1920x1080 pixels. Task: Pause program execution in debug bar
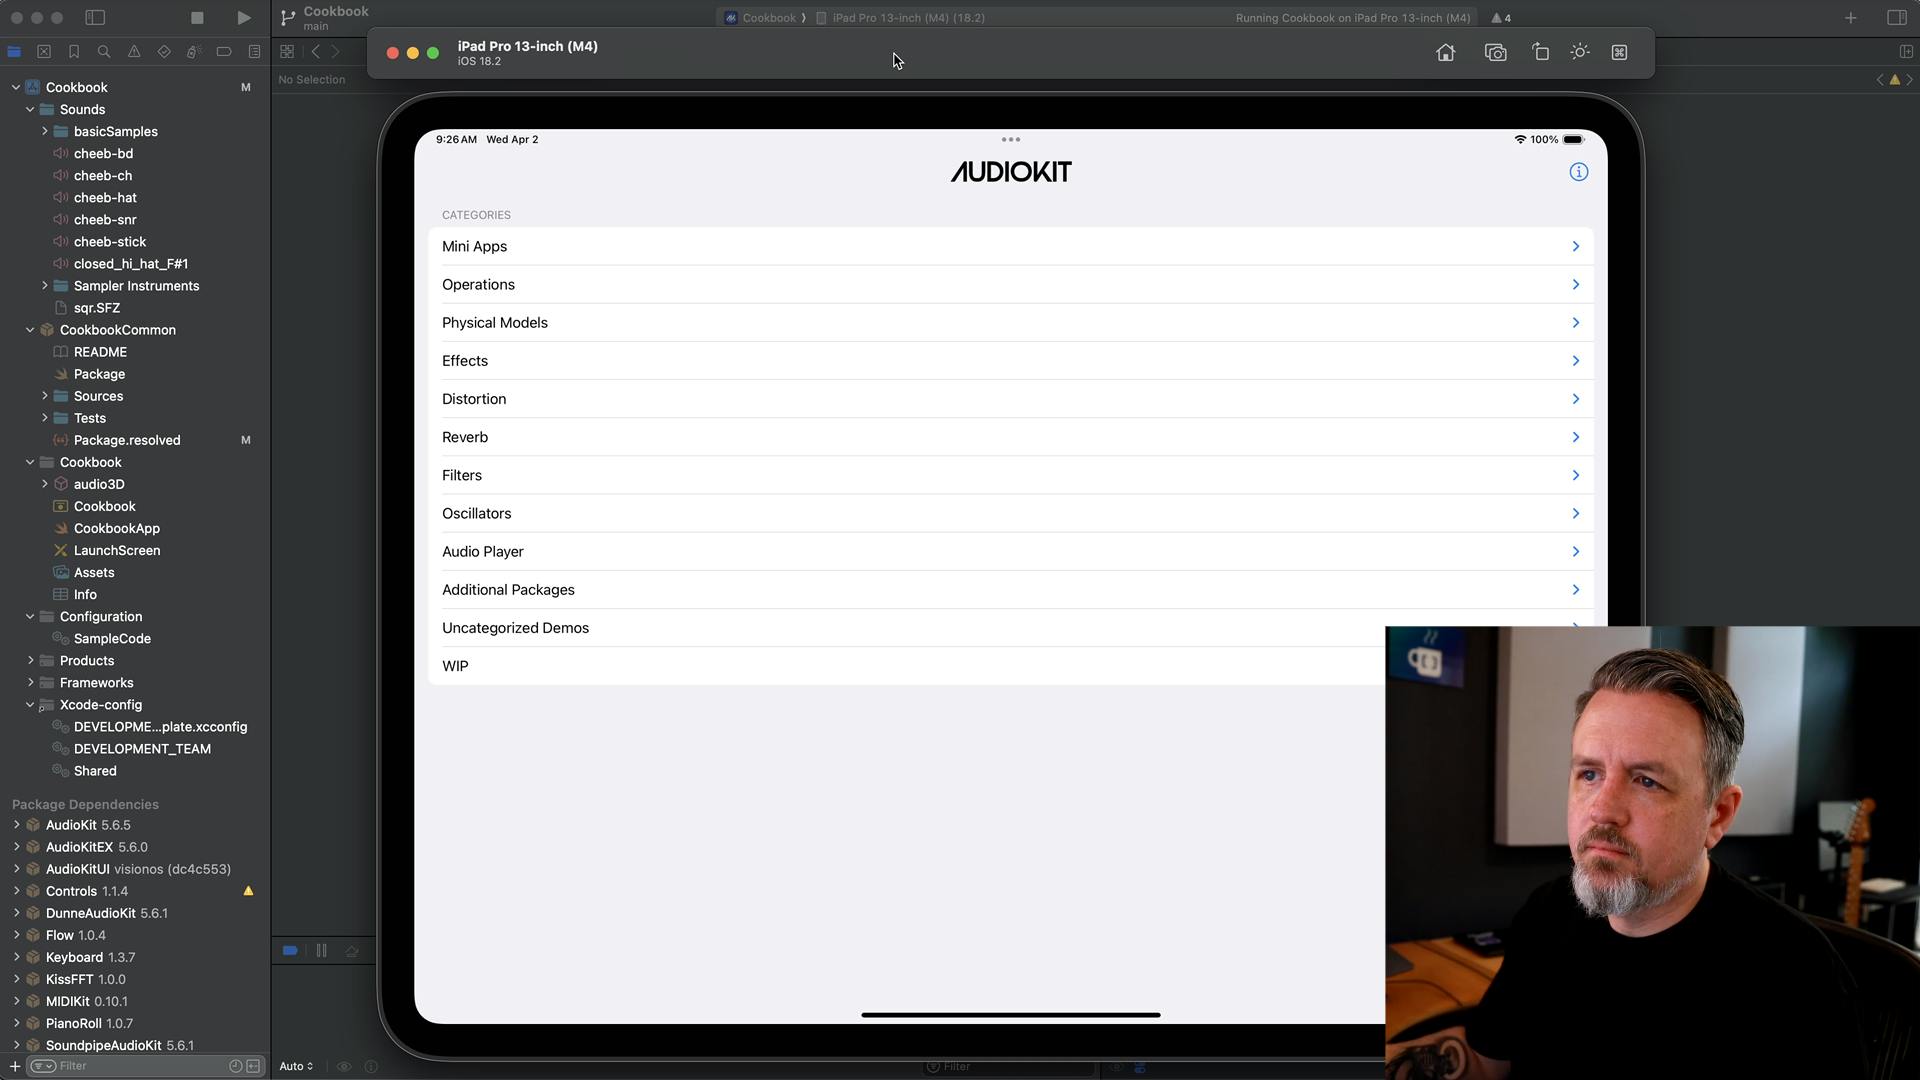[321, 951]
